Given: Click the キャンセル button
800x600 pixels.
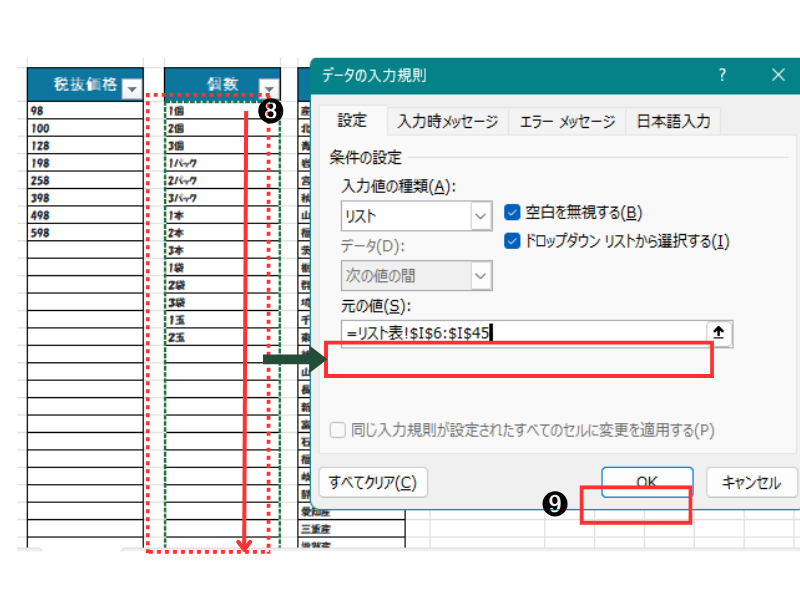Looking at the screenshot, I should [750, 483].
